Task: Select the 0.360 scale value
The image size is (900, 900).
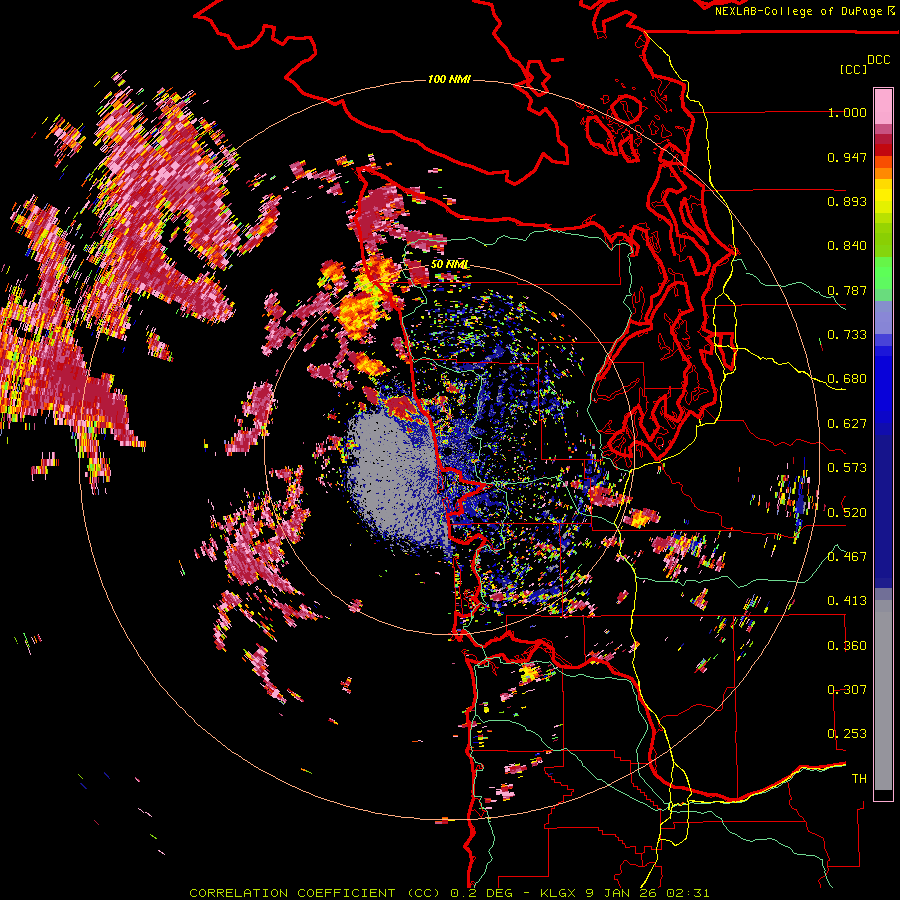Action: (x=847, y=645)
